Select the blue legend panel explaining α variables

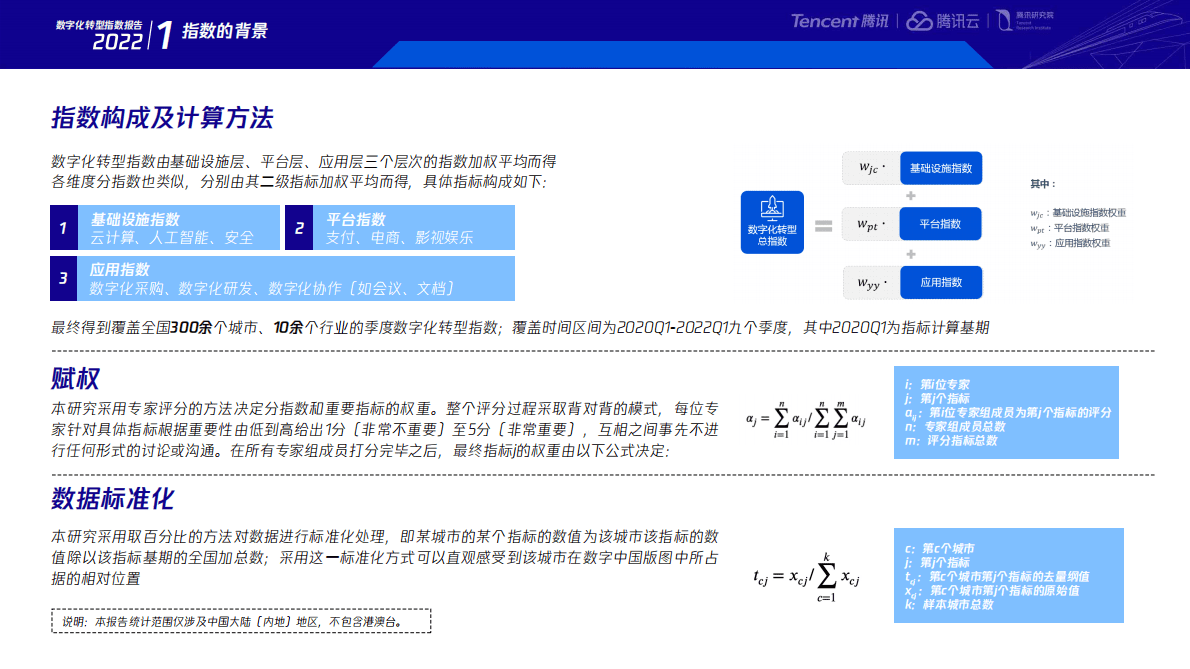click(1006, 415)
